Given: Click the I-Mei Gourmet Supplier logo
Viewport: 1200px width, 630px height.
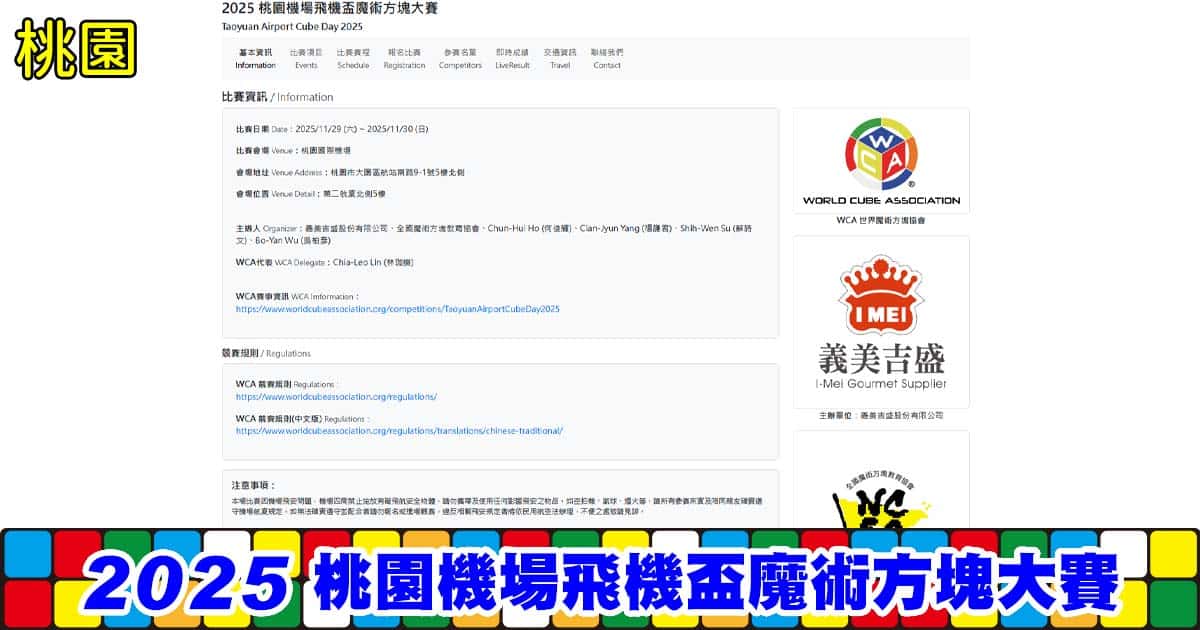Looking at the screenshot, I should (x=881, y=322).
